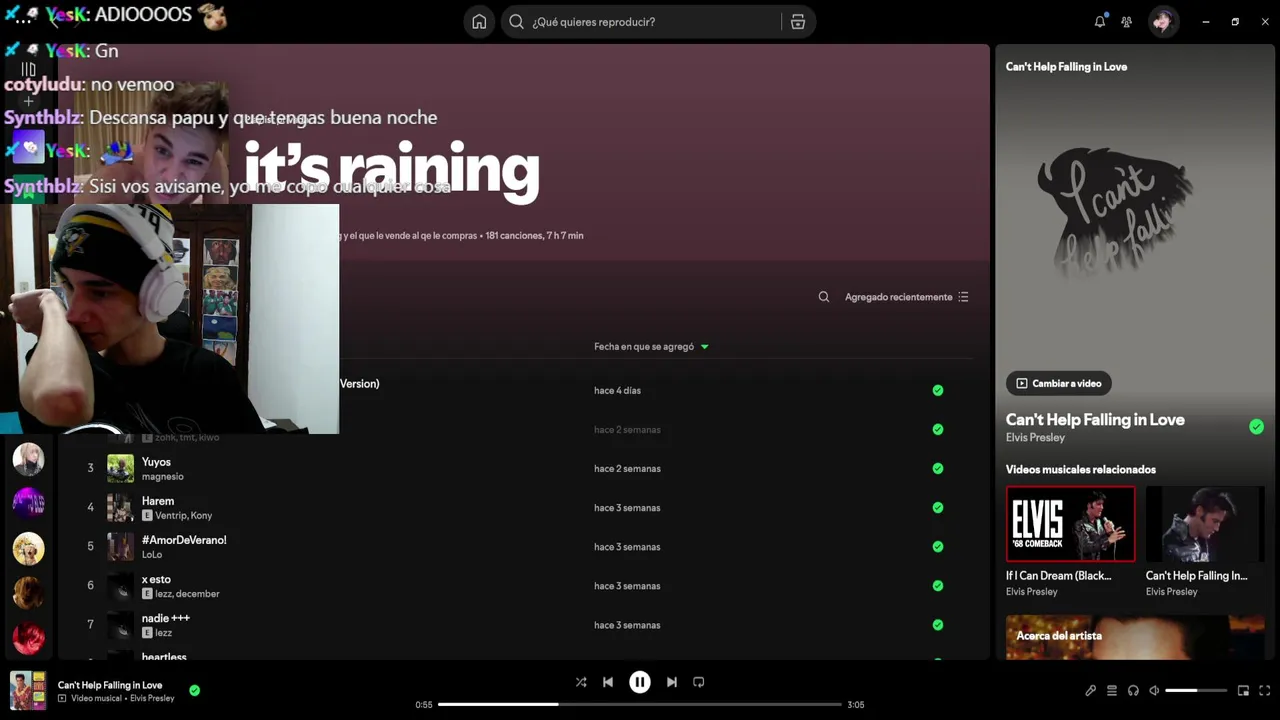Click the plus icon to create playlist
1280x720 pixels.
coord(29,101)
